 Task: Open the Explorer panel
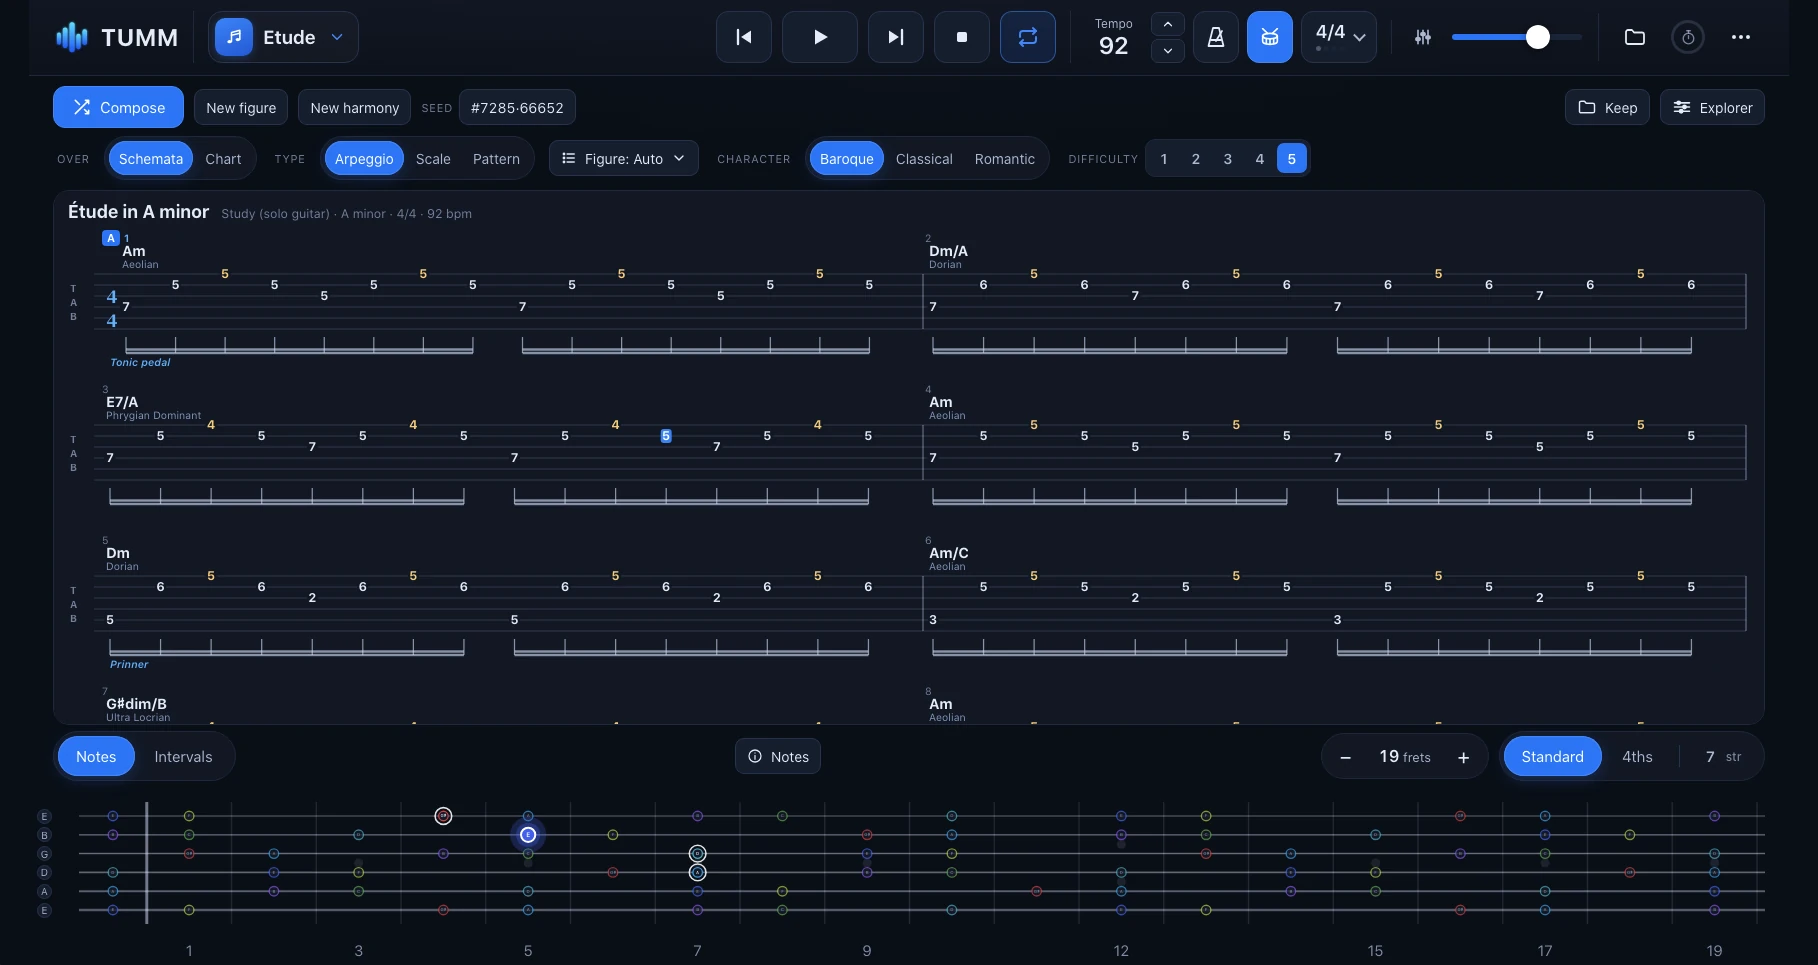(1712, 107)
